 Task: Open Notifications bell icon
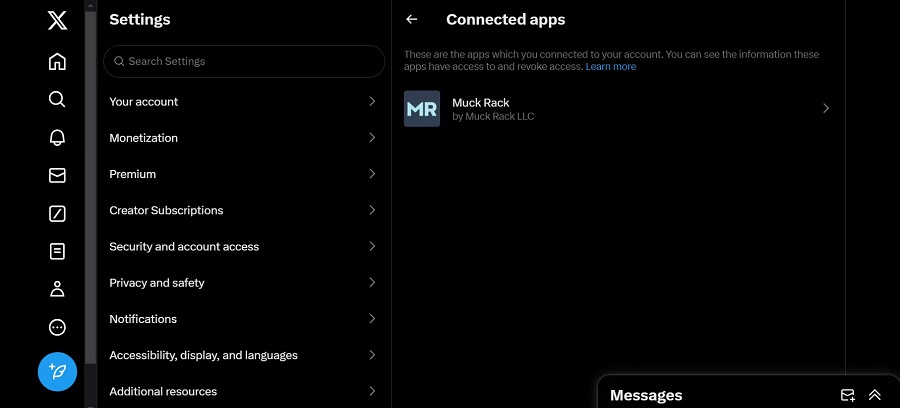(x=57, y=138)
